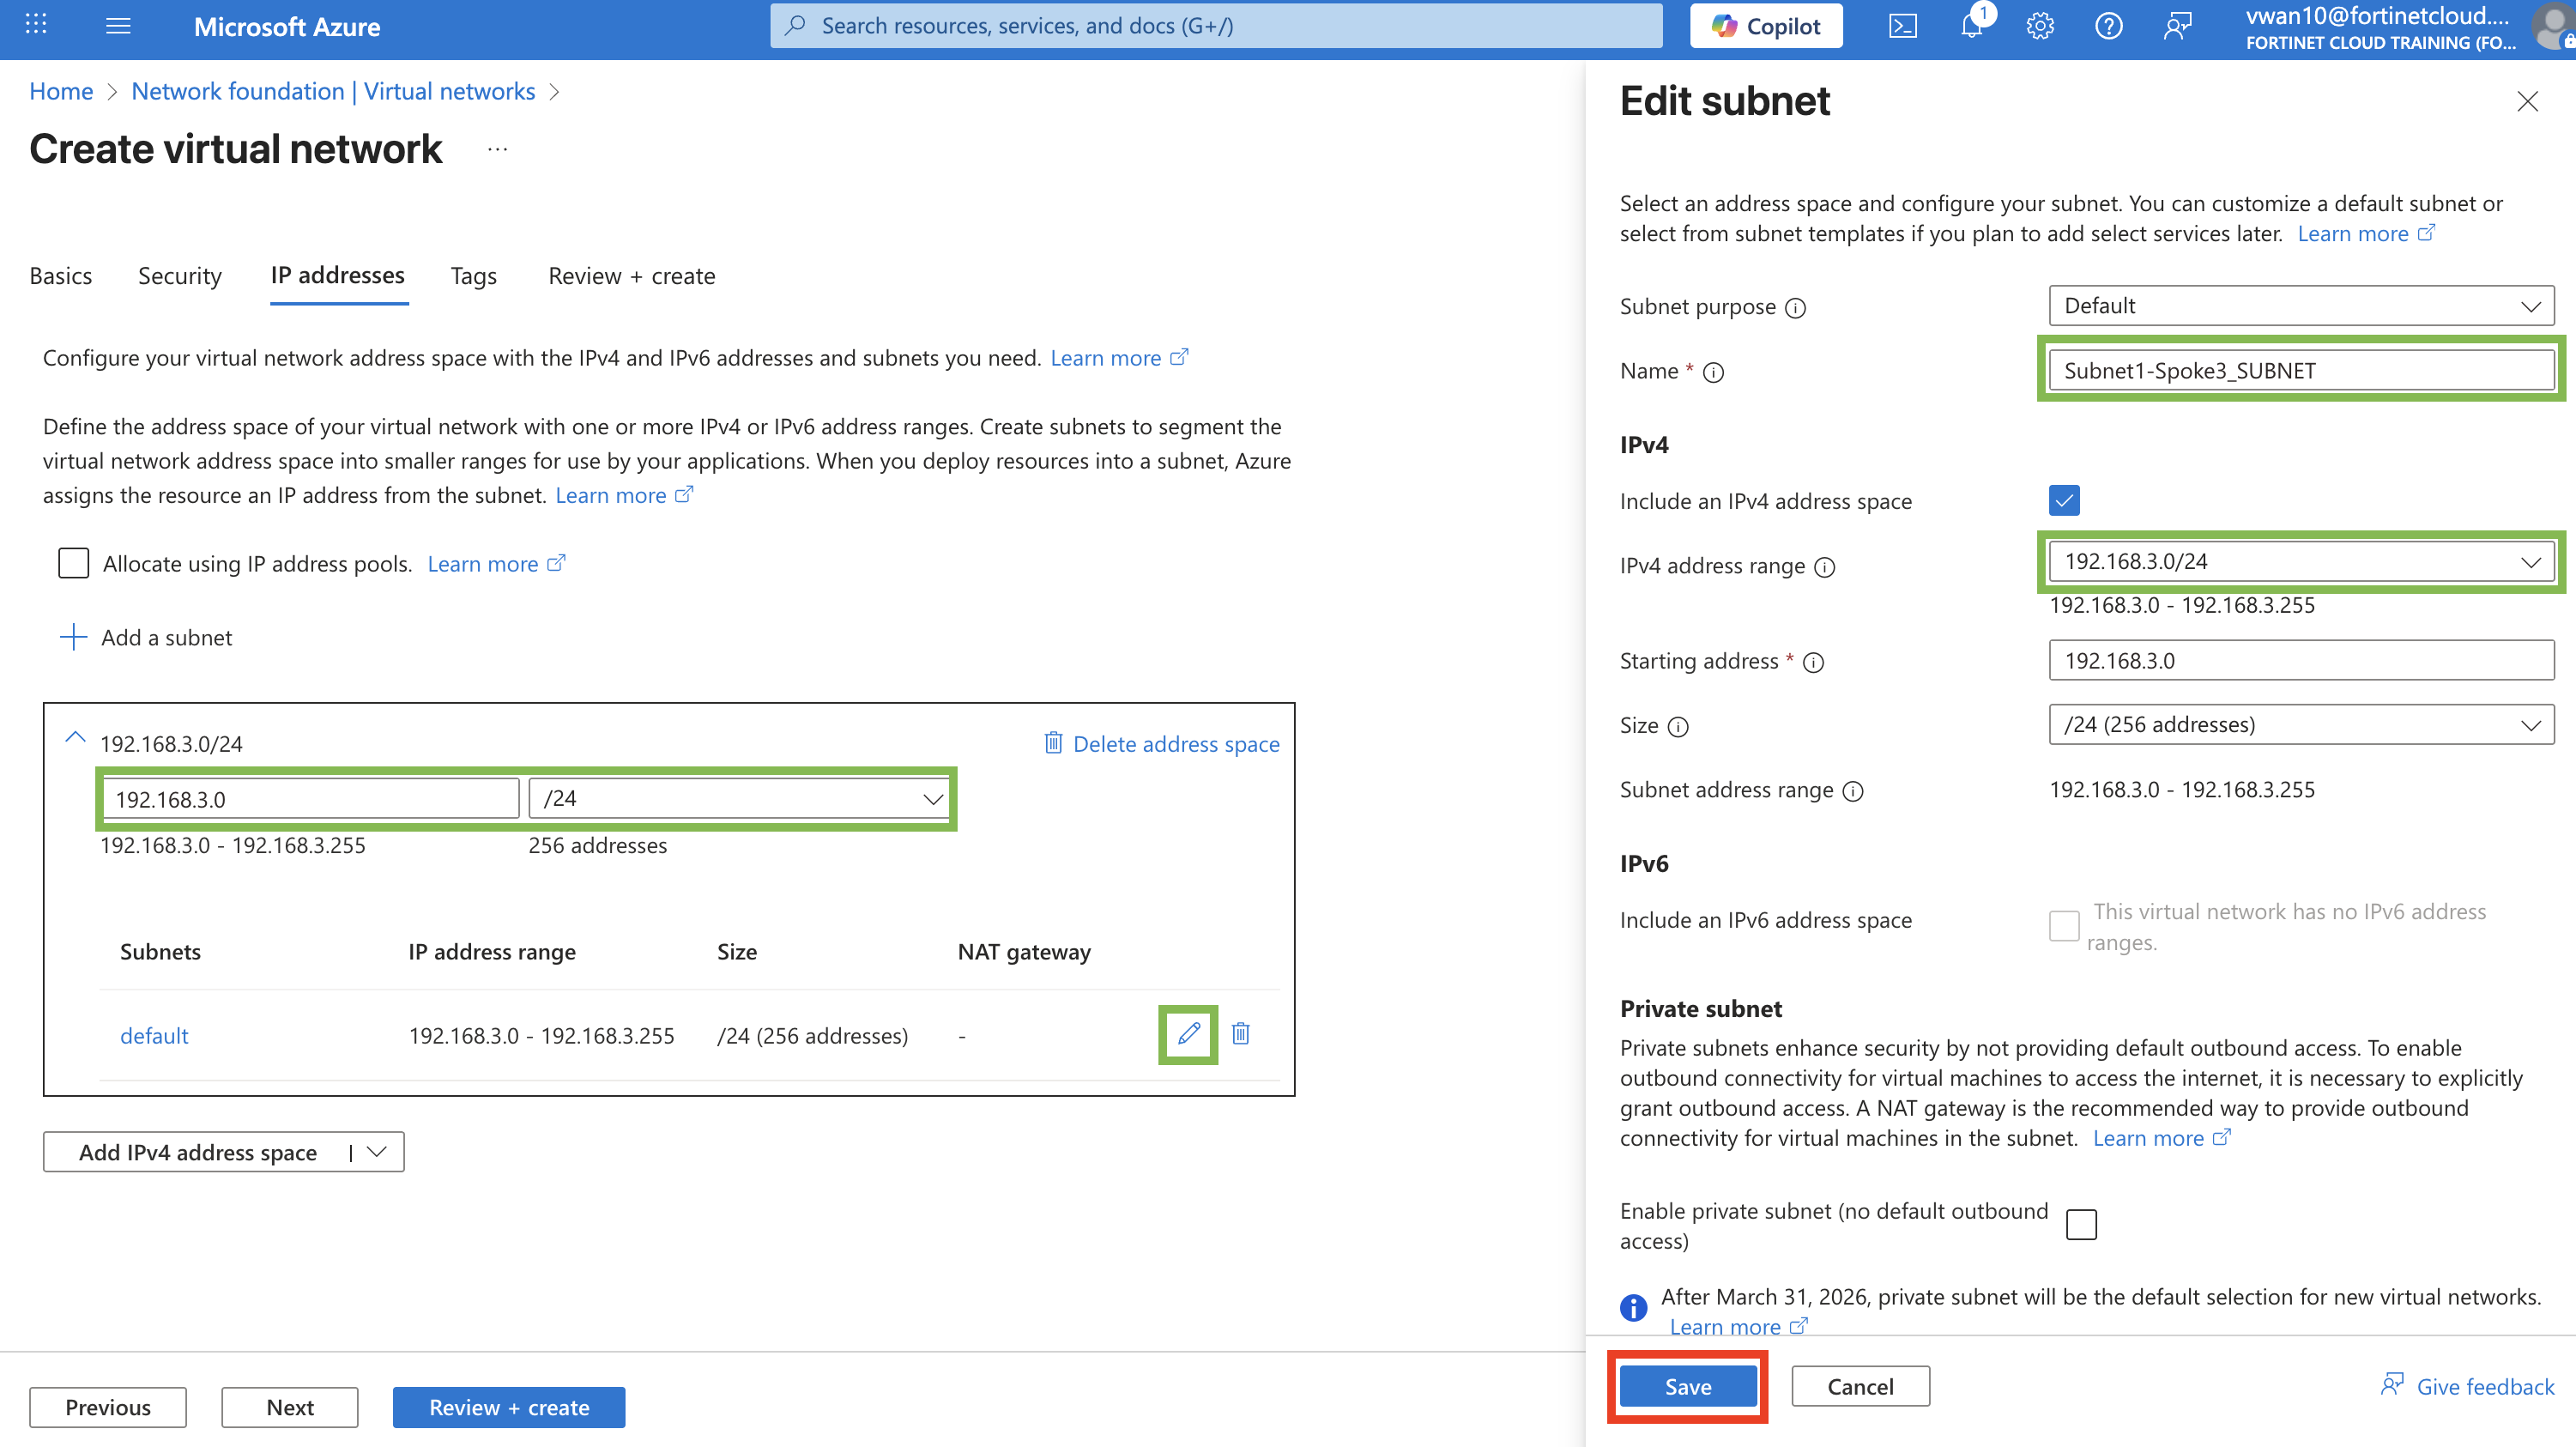Enable private subnet checkbox
2576x1447 pixels.
(2081, 1224)
